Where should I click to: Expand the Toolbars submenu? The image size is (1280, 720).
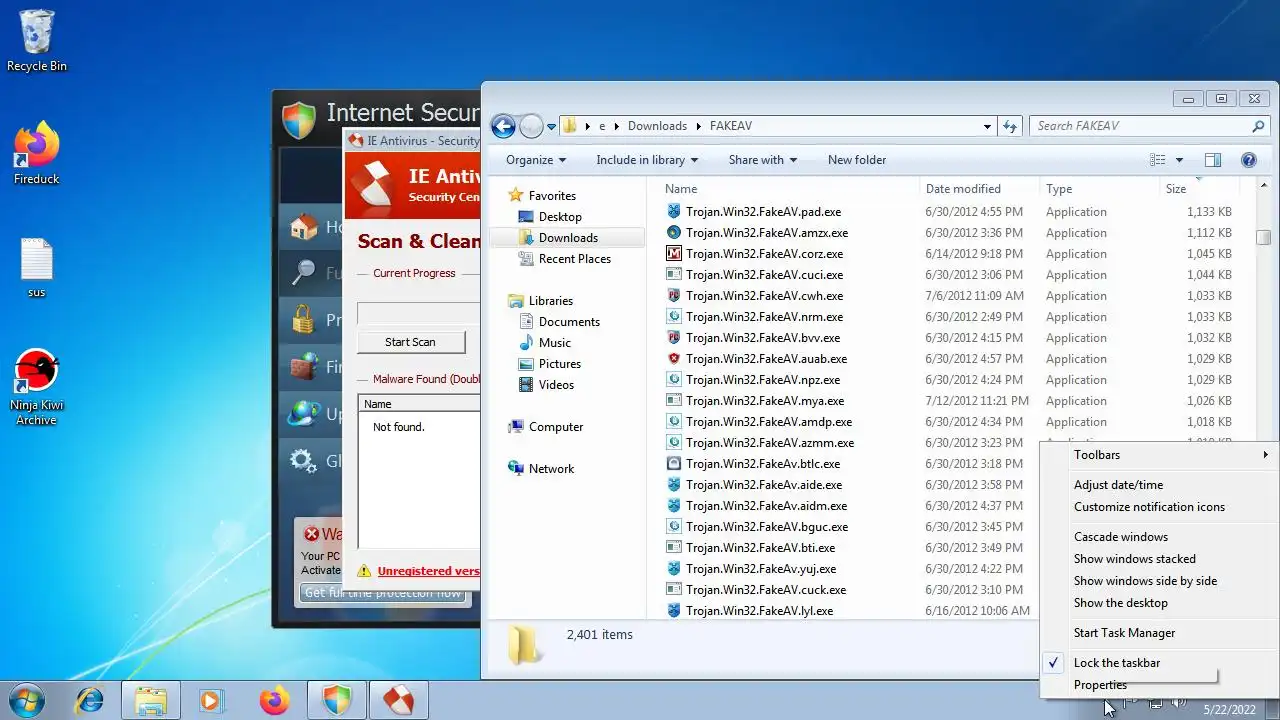1160,455
